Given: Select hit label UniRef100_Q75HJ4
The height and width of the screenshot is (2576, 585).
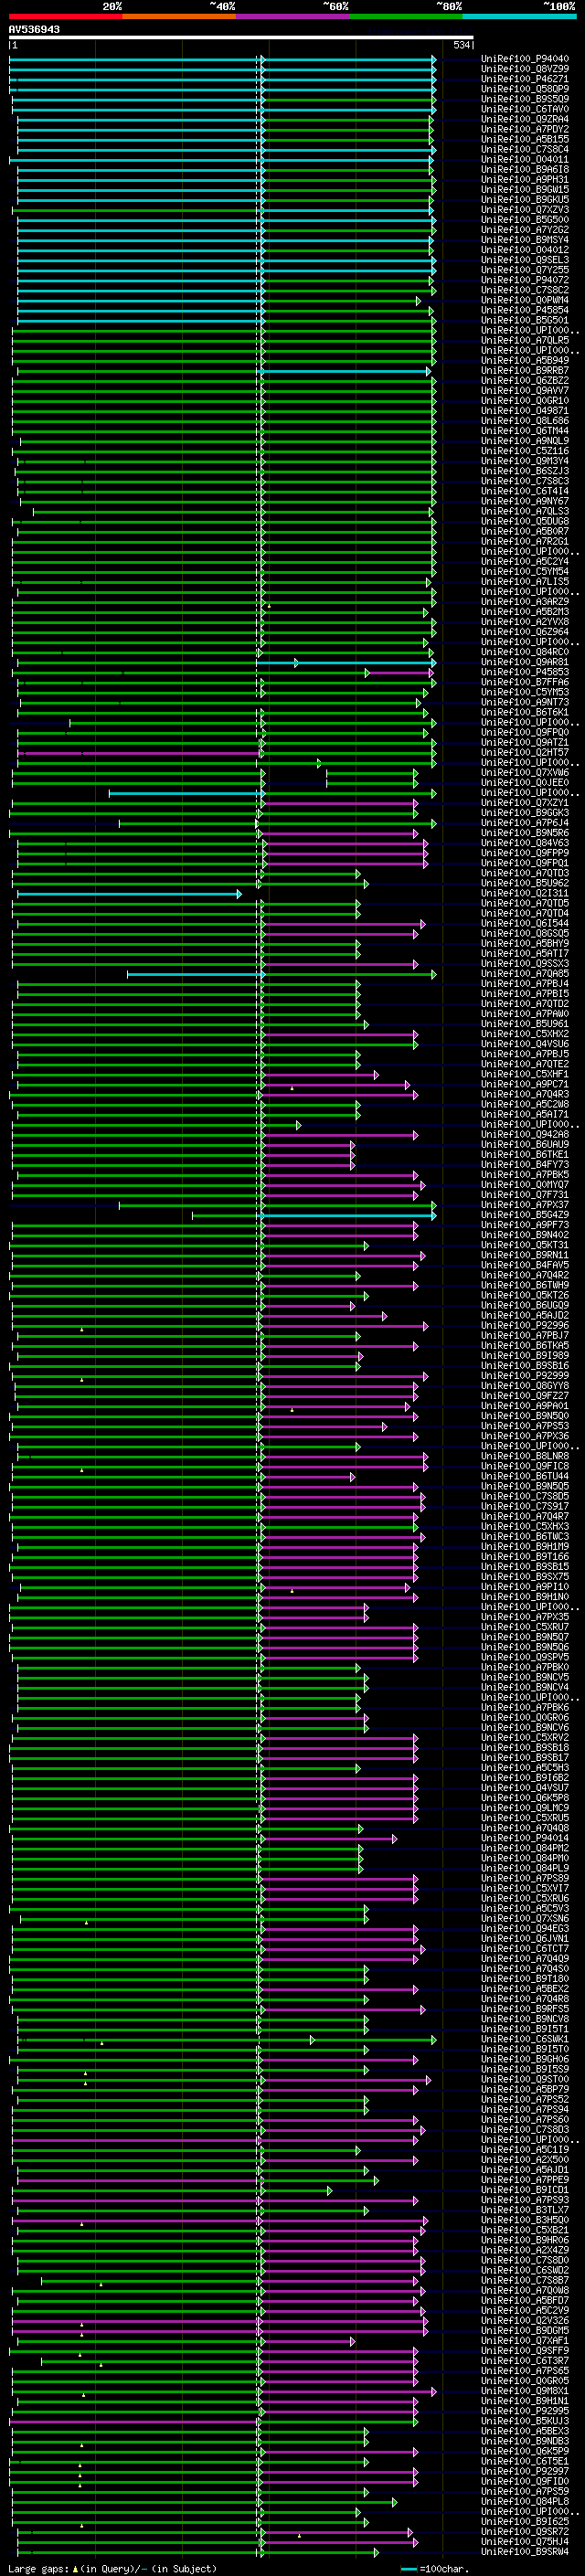Looking at the screenshot, I should [525, 2542].
